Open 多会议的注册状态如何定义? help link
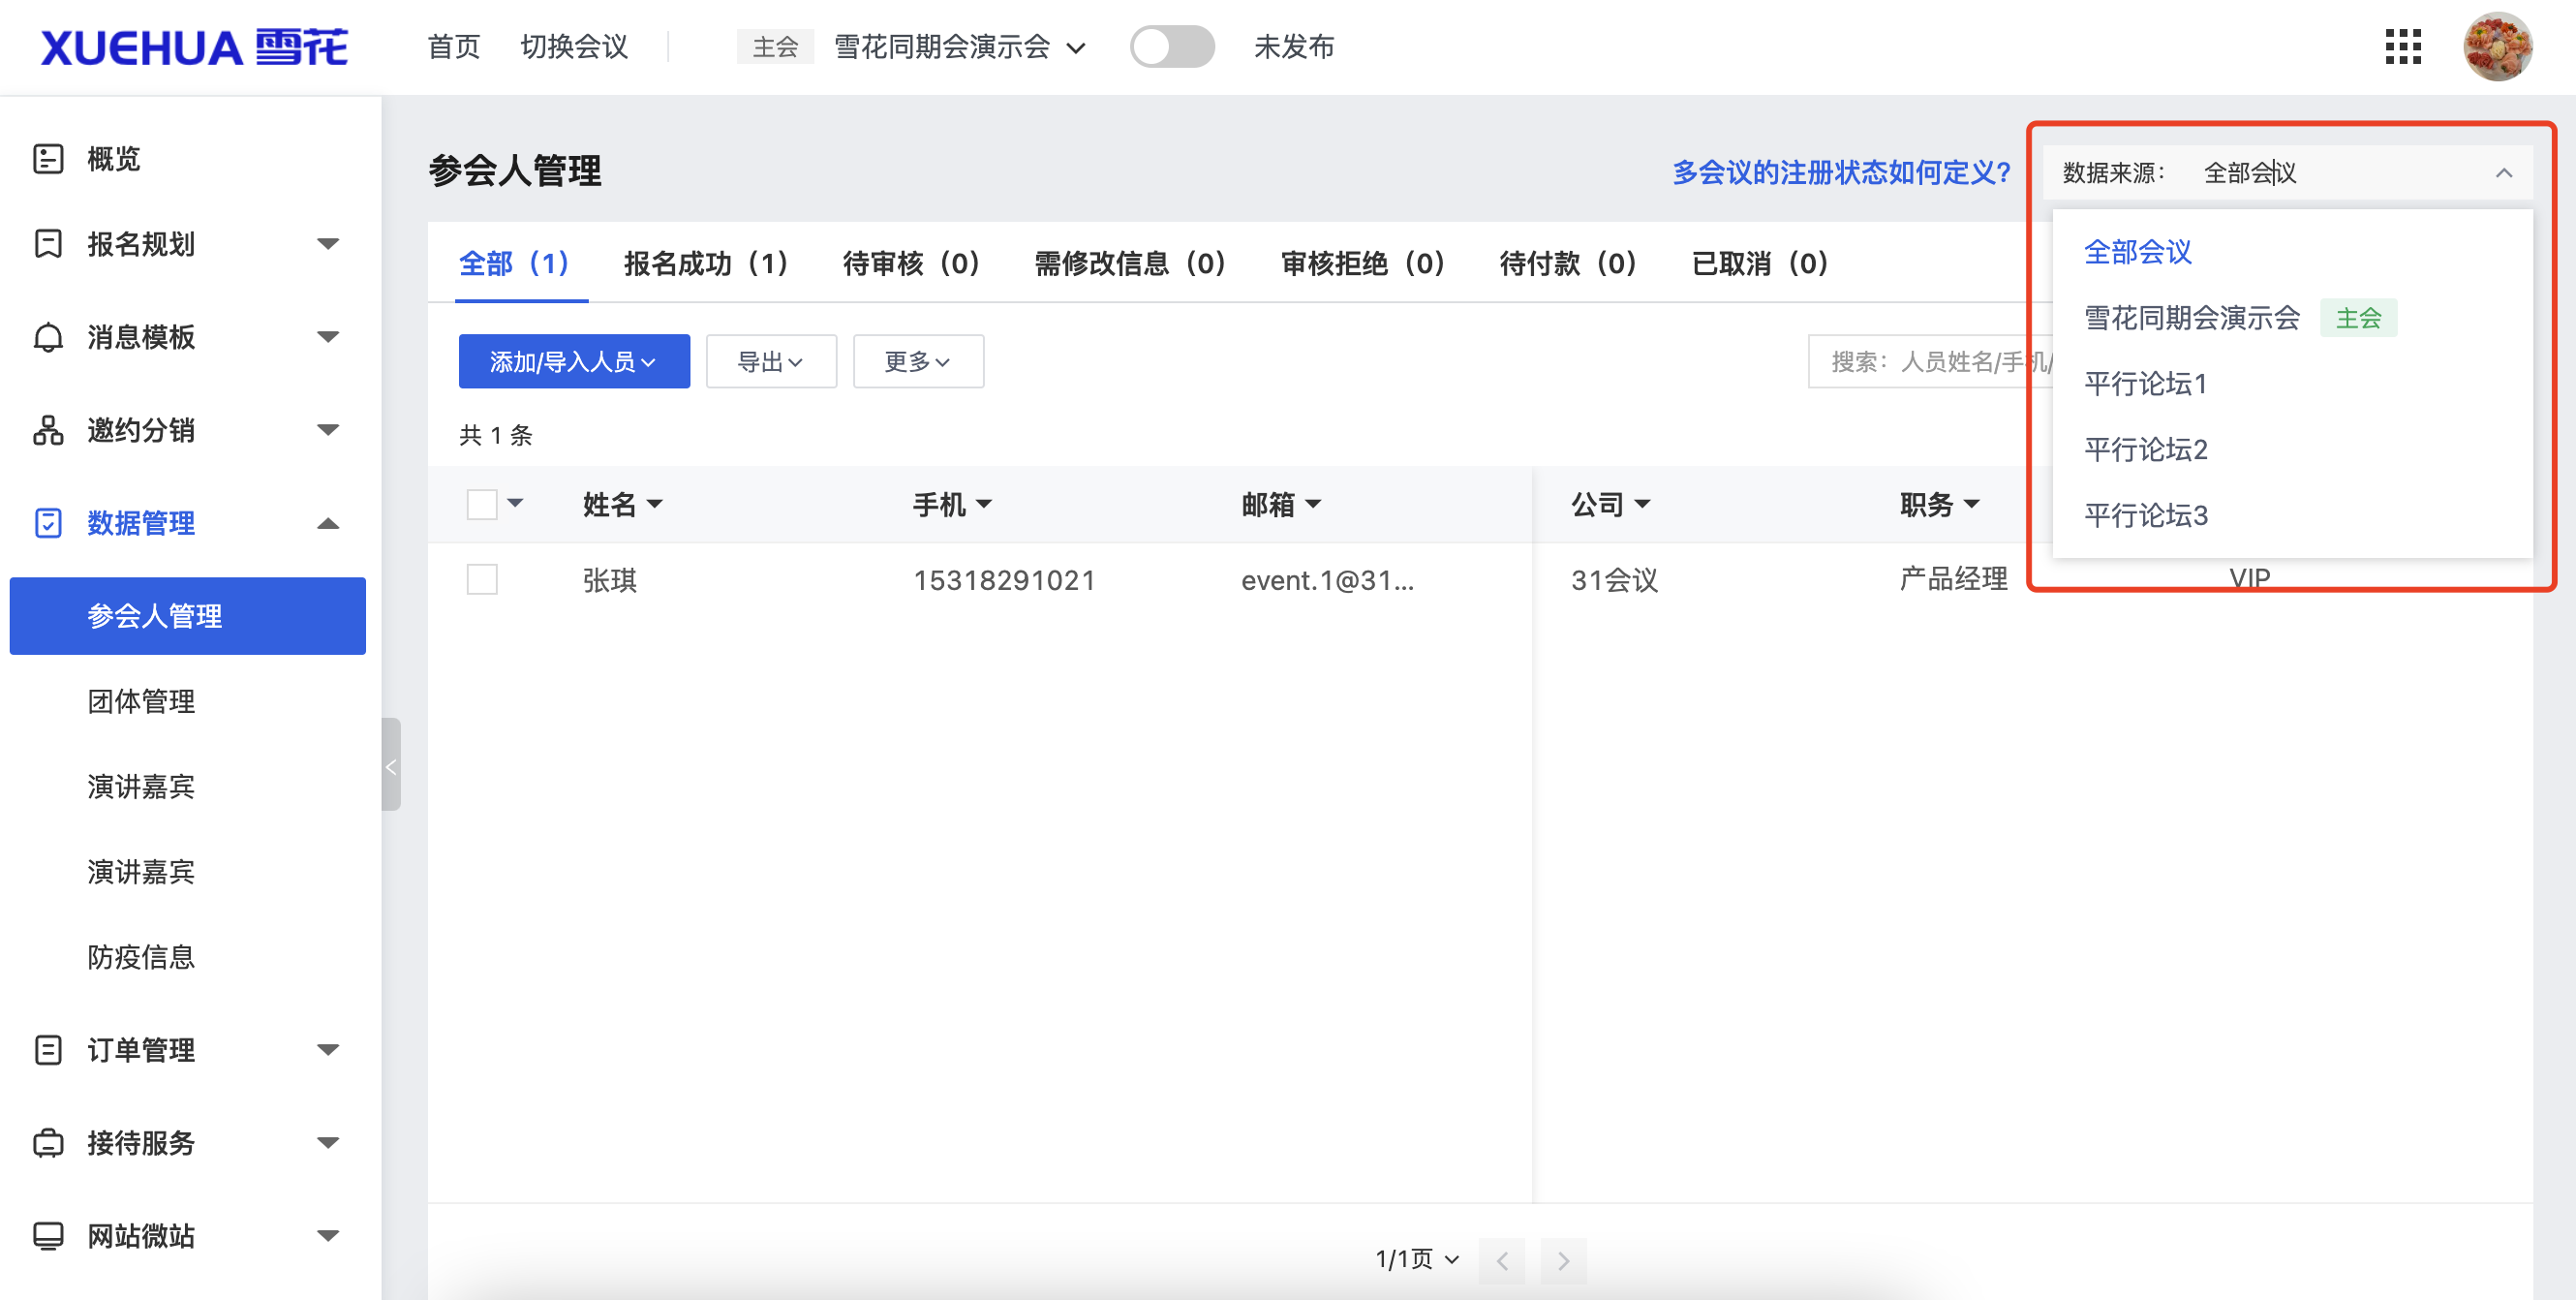Image resolution: width=2576 pixels, height=1300 pixels. coord(1841,173)
